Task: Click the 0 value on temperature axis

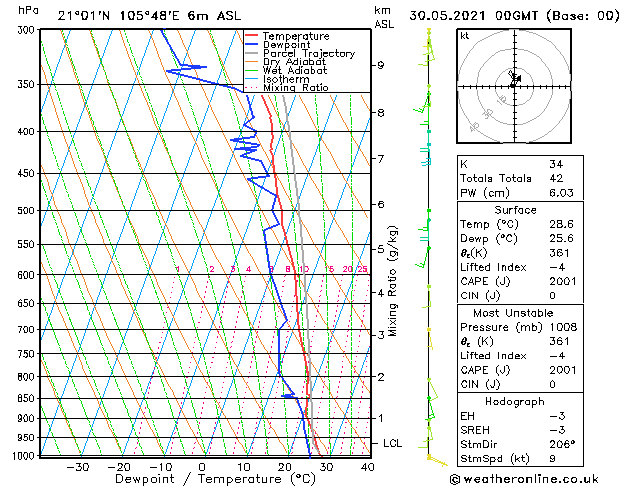Action: pos(202,468)
